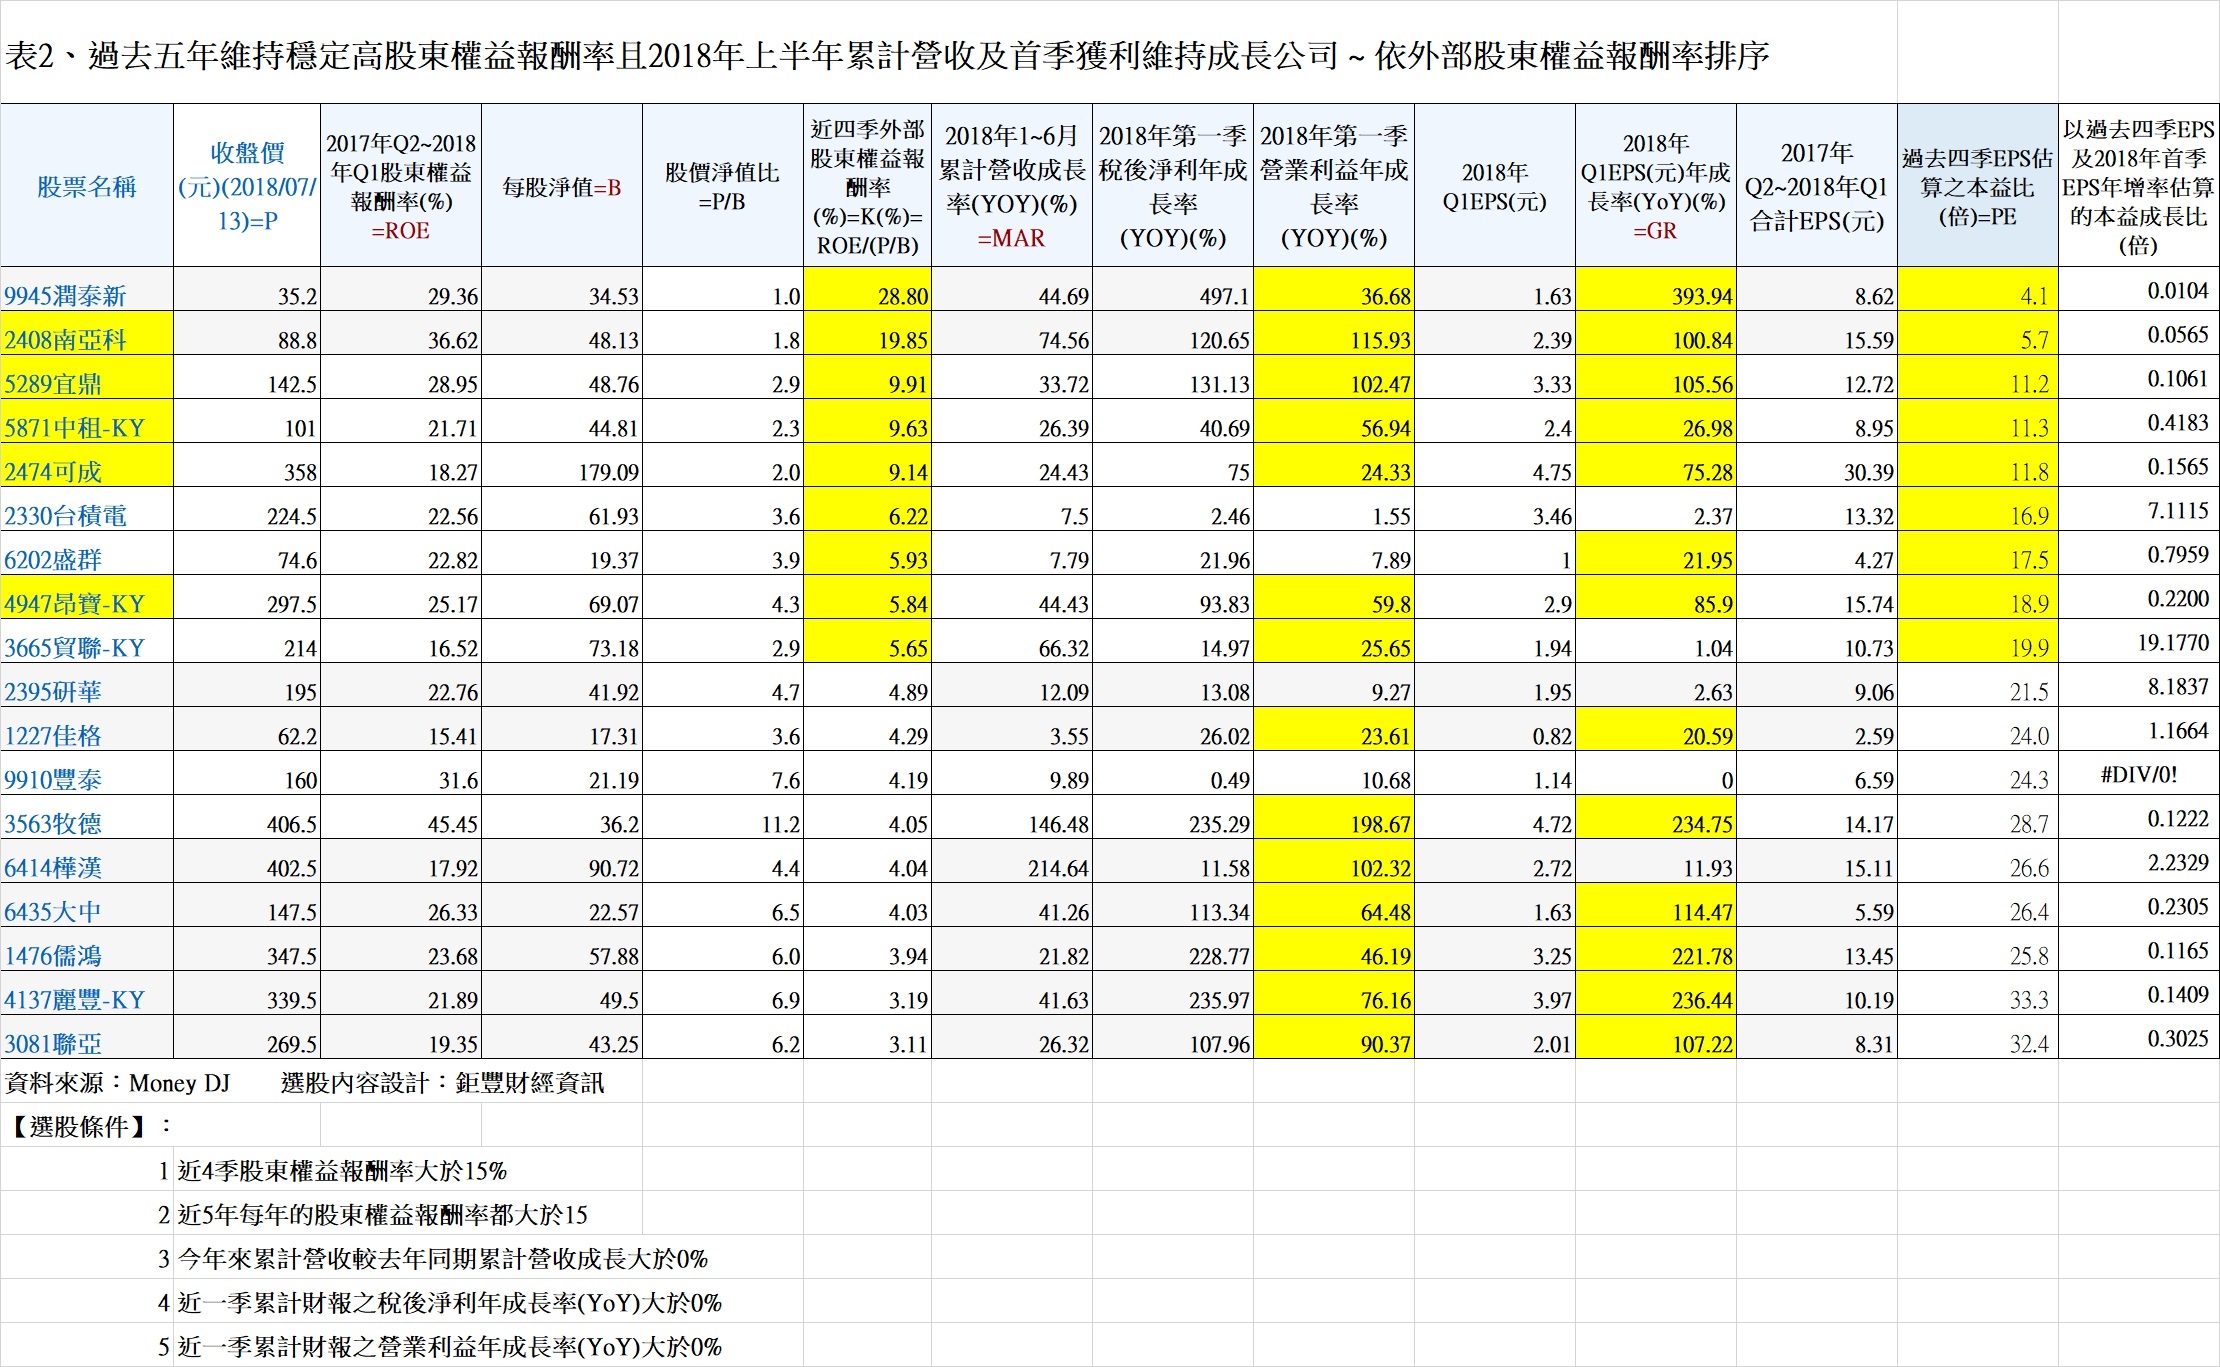This screenshot has height=1367, width=2220.
Task: Click the table title 表2 heading
Action: 887,55
